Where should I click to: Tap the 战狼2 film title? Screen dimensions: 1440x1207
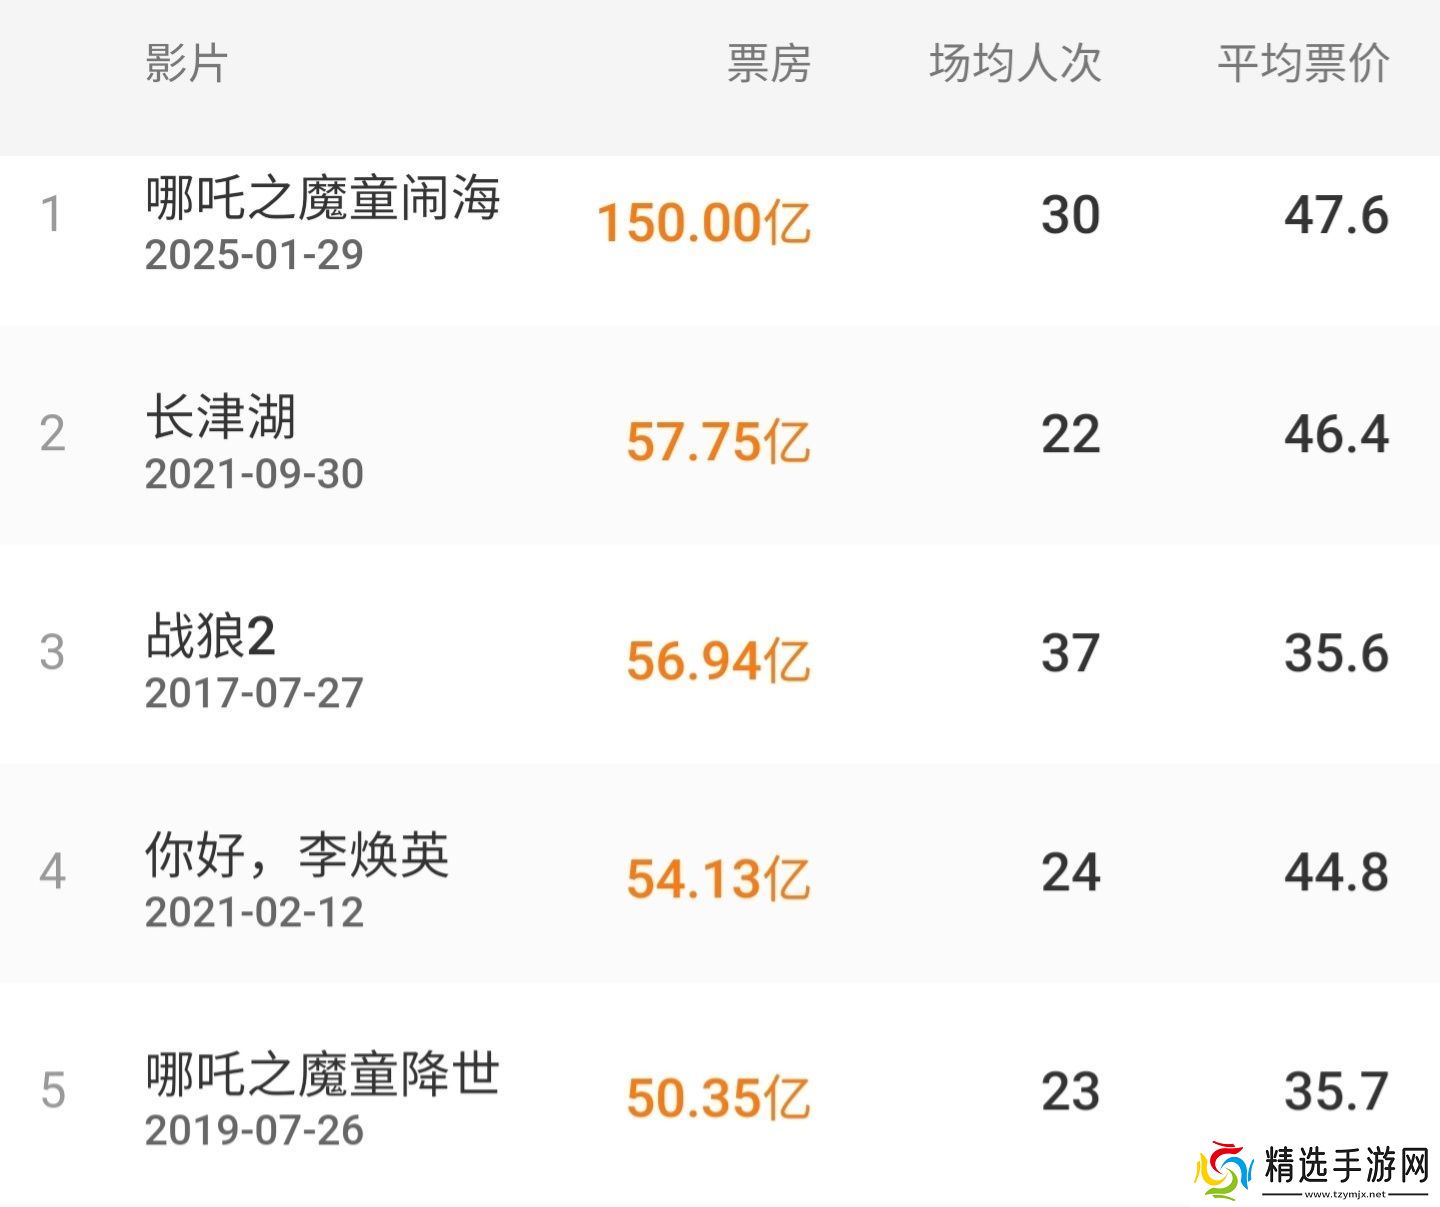(210, 636)
